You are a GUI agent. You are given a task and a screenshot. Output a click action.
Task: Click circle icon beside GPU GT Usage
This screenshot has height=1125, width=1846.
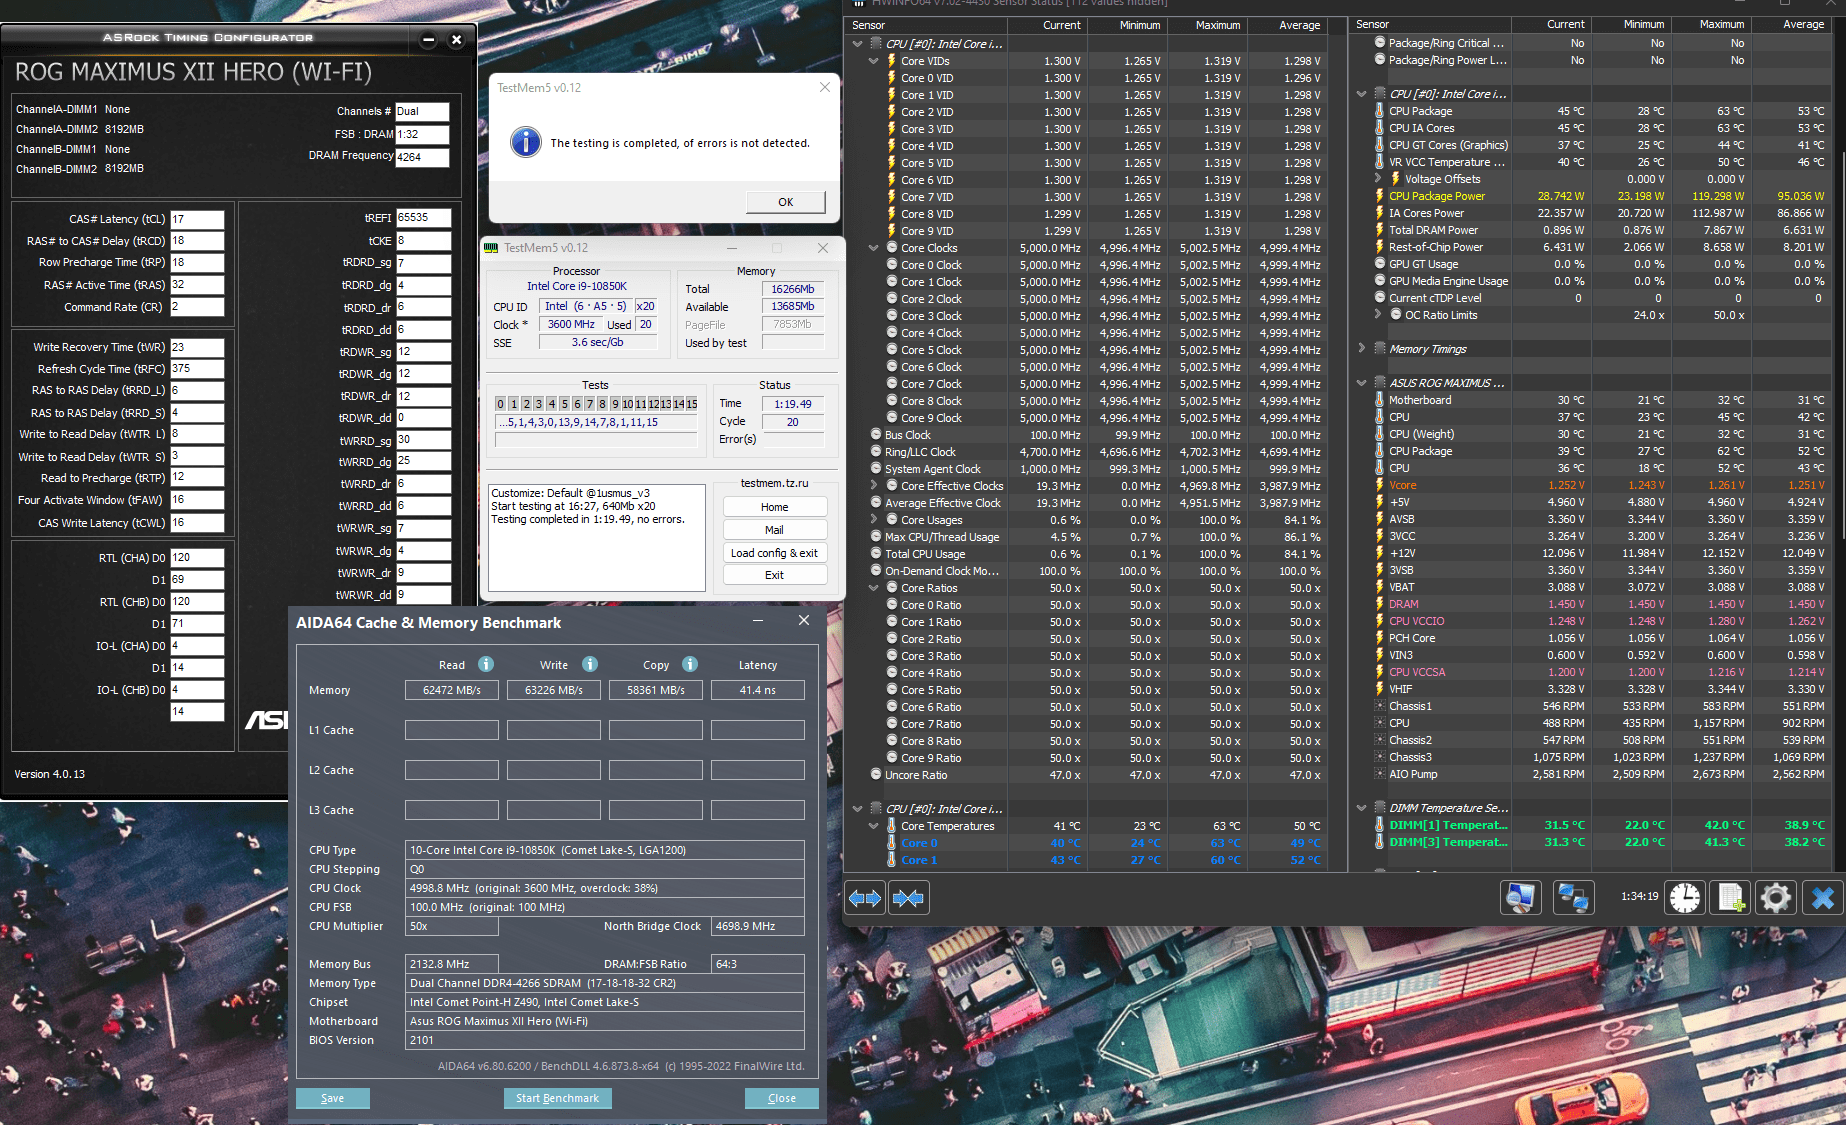(1380, 264)
